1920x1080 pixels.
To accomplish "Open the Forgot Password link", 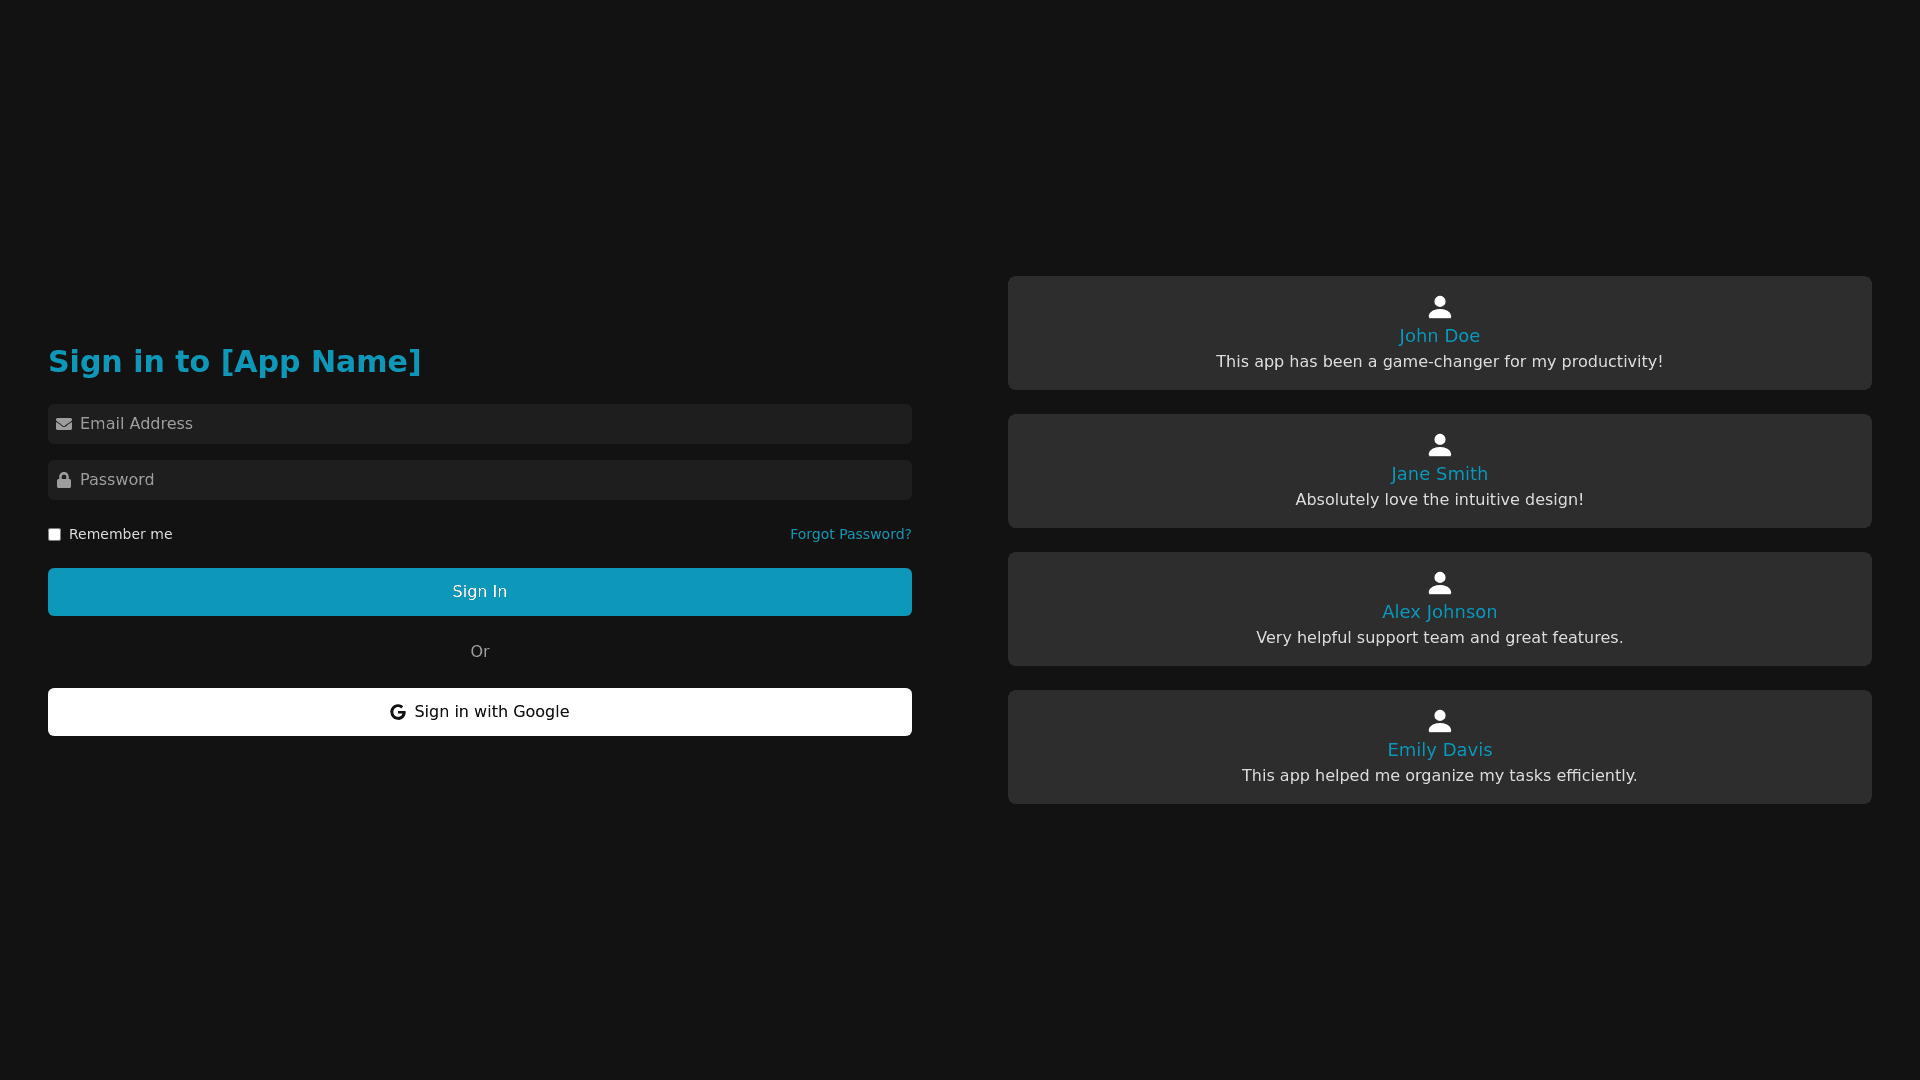I will click(850, 535).
